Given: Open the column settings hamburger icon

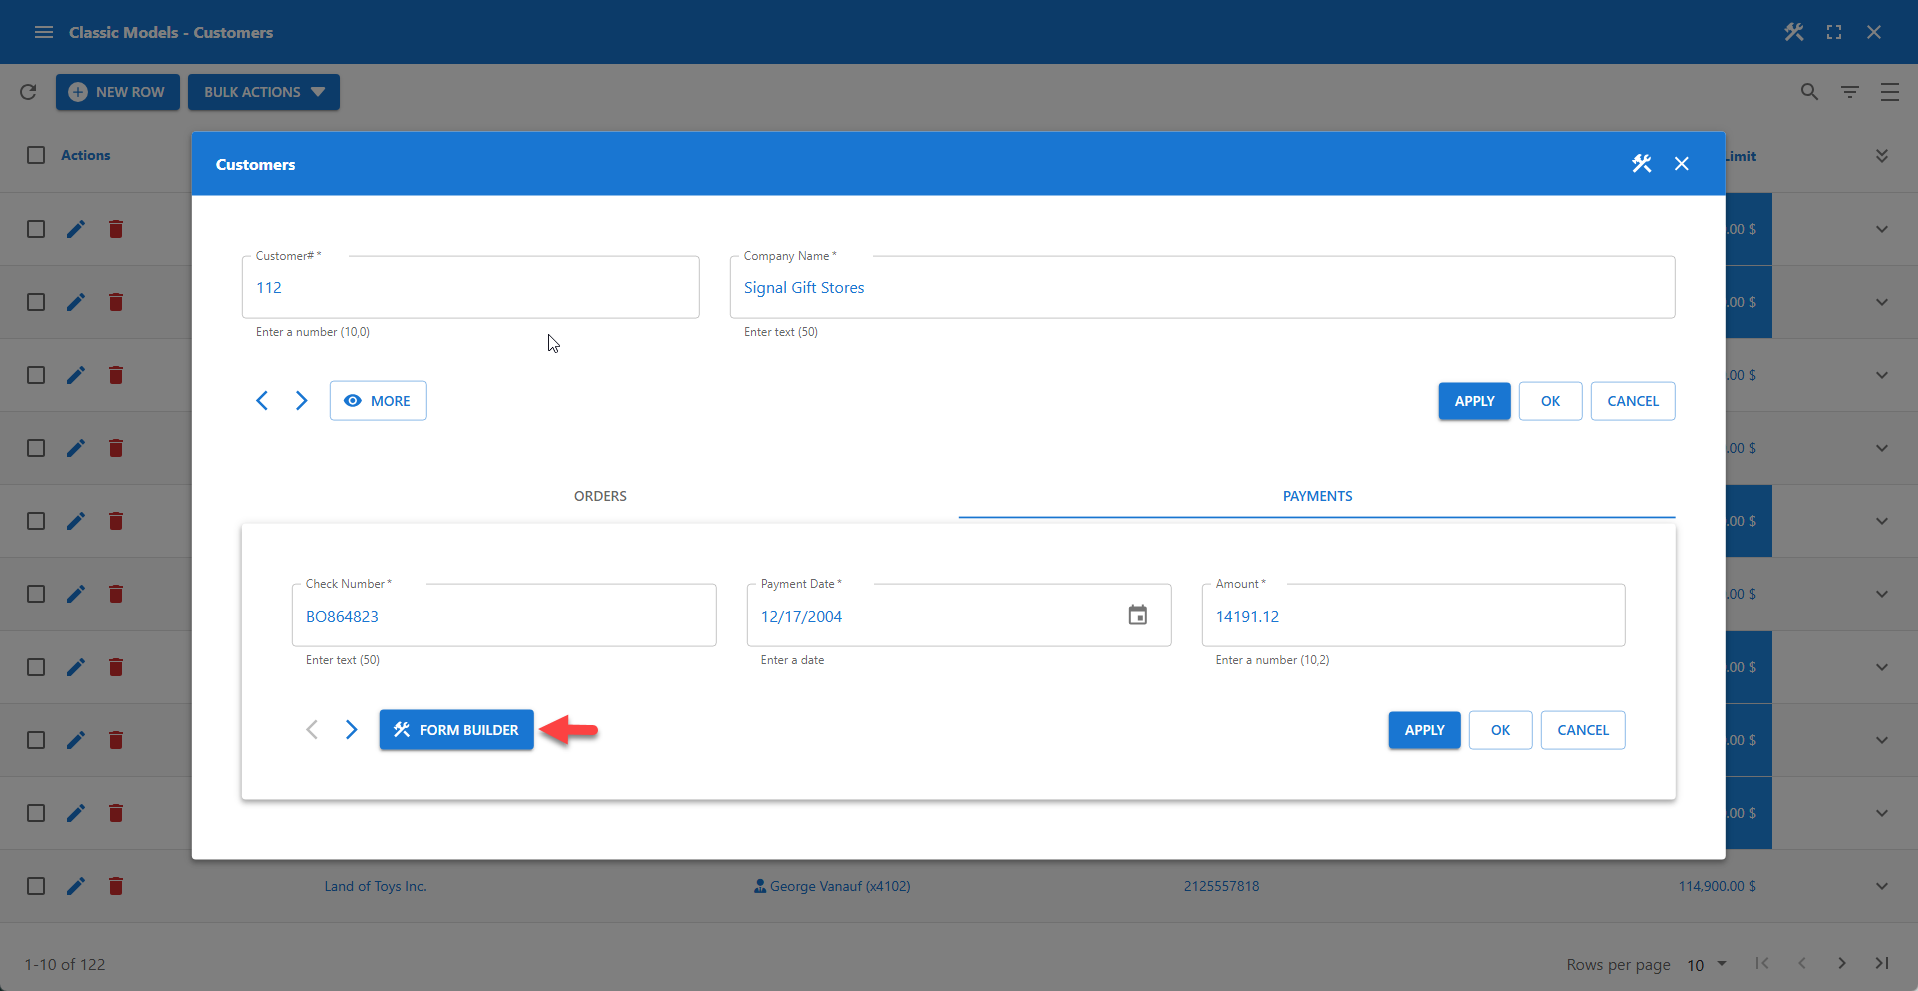Looking at the screenshot, I should click(x=1890, y=91).
